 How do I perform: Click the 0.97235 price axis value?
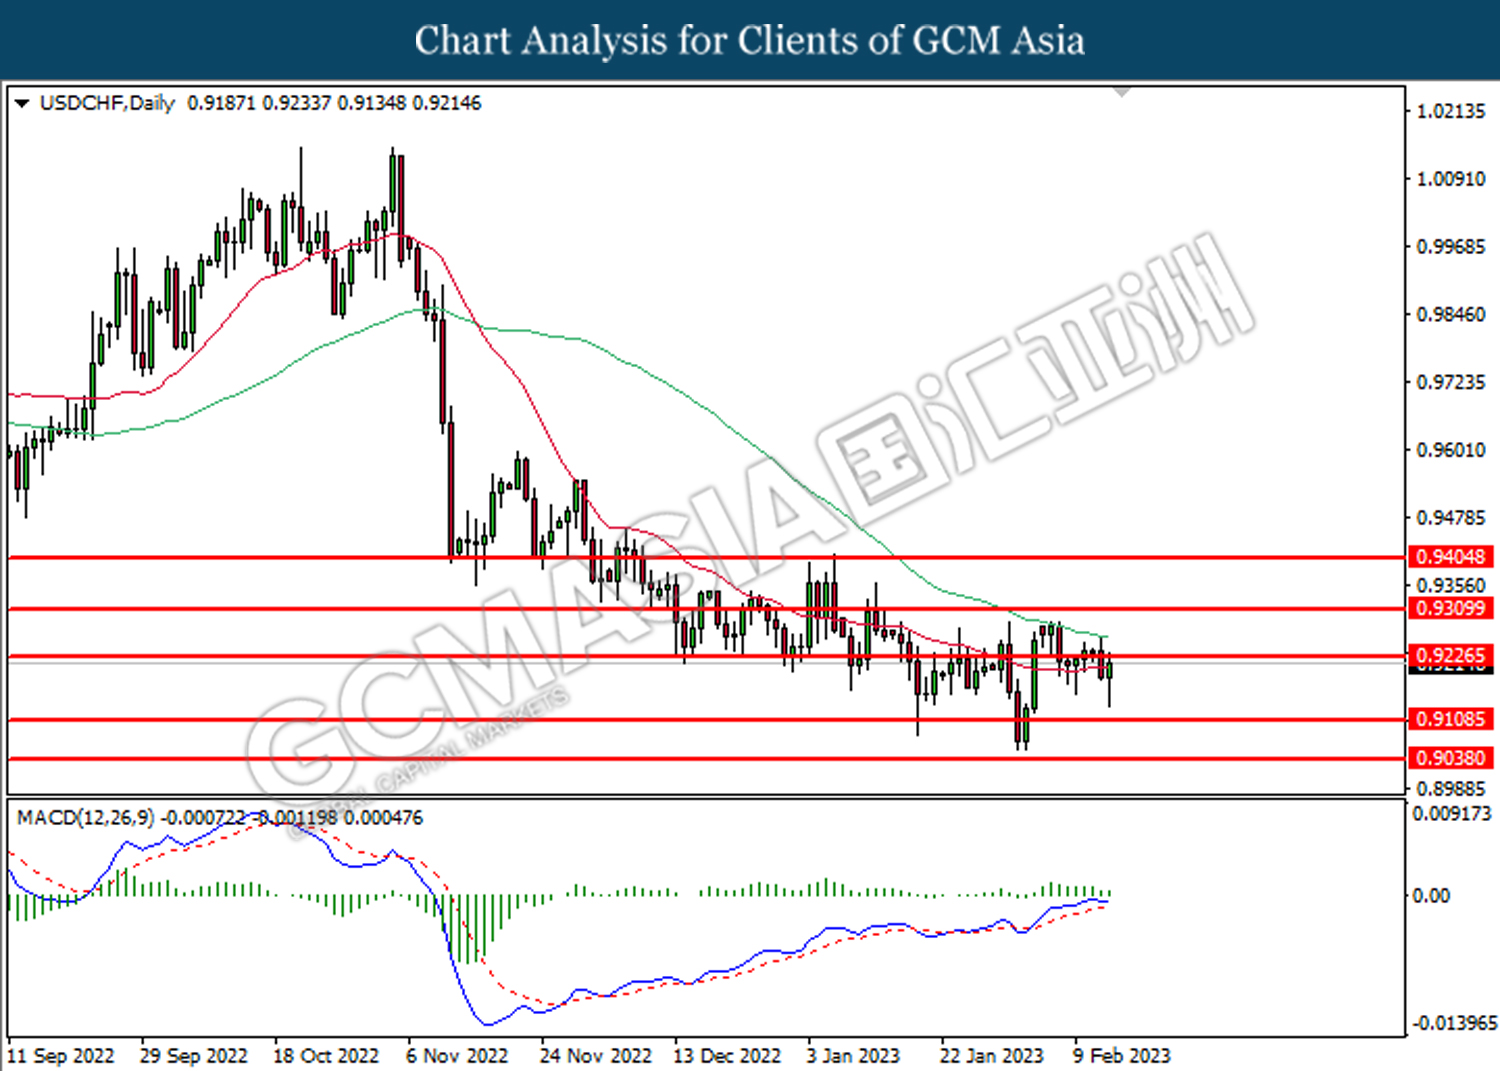(1451, 382)
